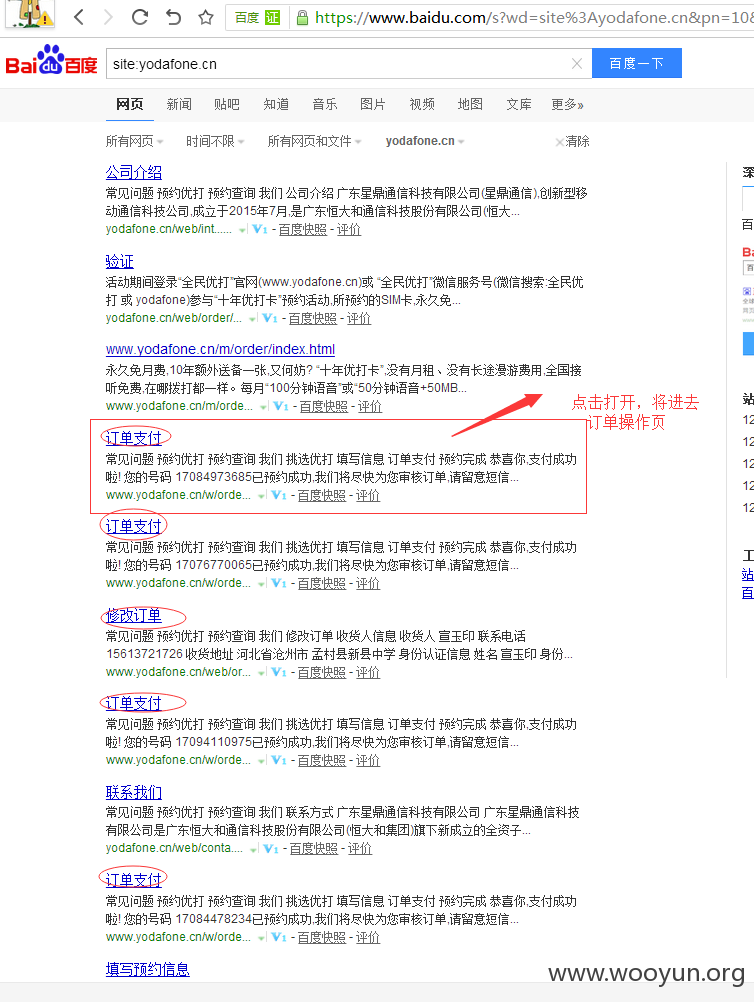Select the 网页 tab
The height and width of the screenshot is (1002, 754).
point(130,104)
